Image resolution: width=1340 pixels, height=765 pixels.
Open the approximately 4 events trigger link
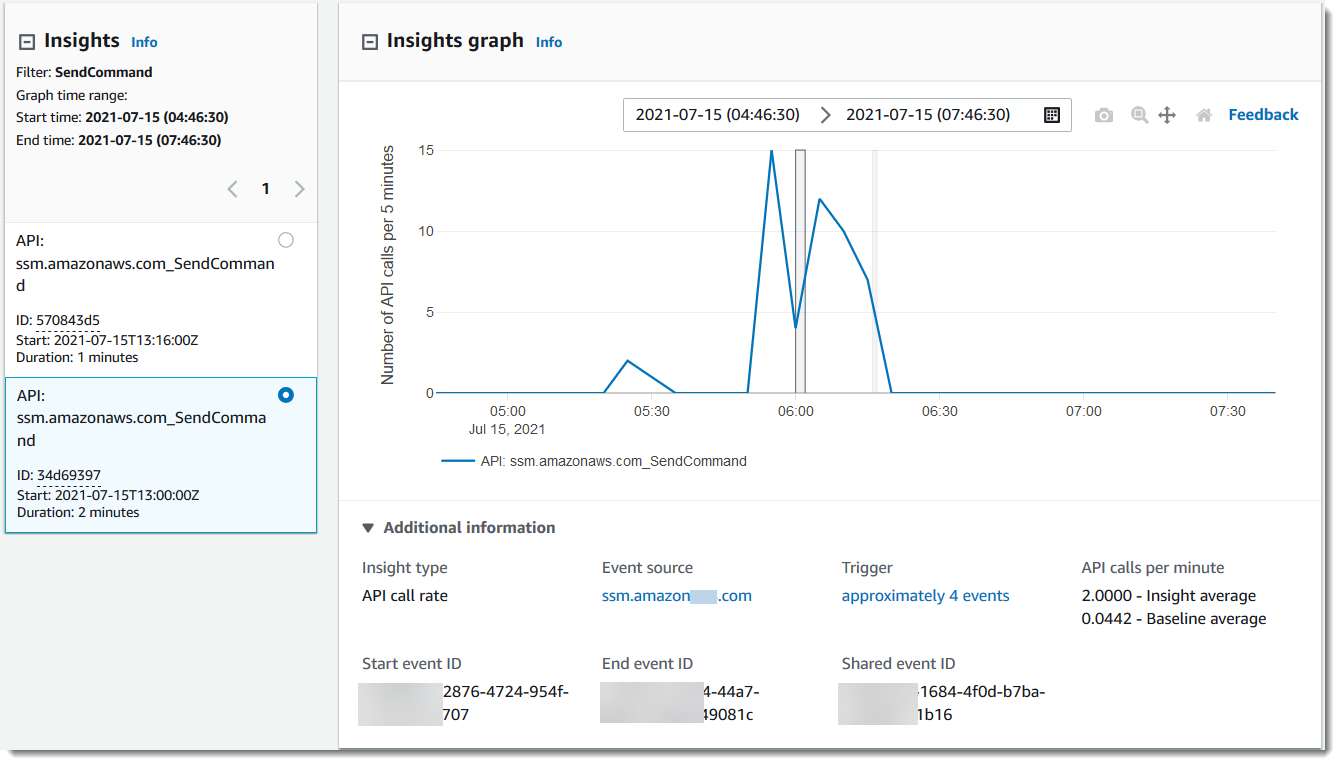pyautogui.click(x=925, y=596)
